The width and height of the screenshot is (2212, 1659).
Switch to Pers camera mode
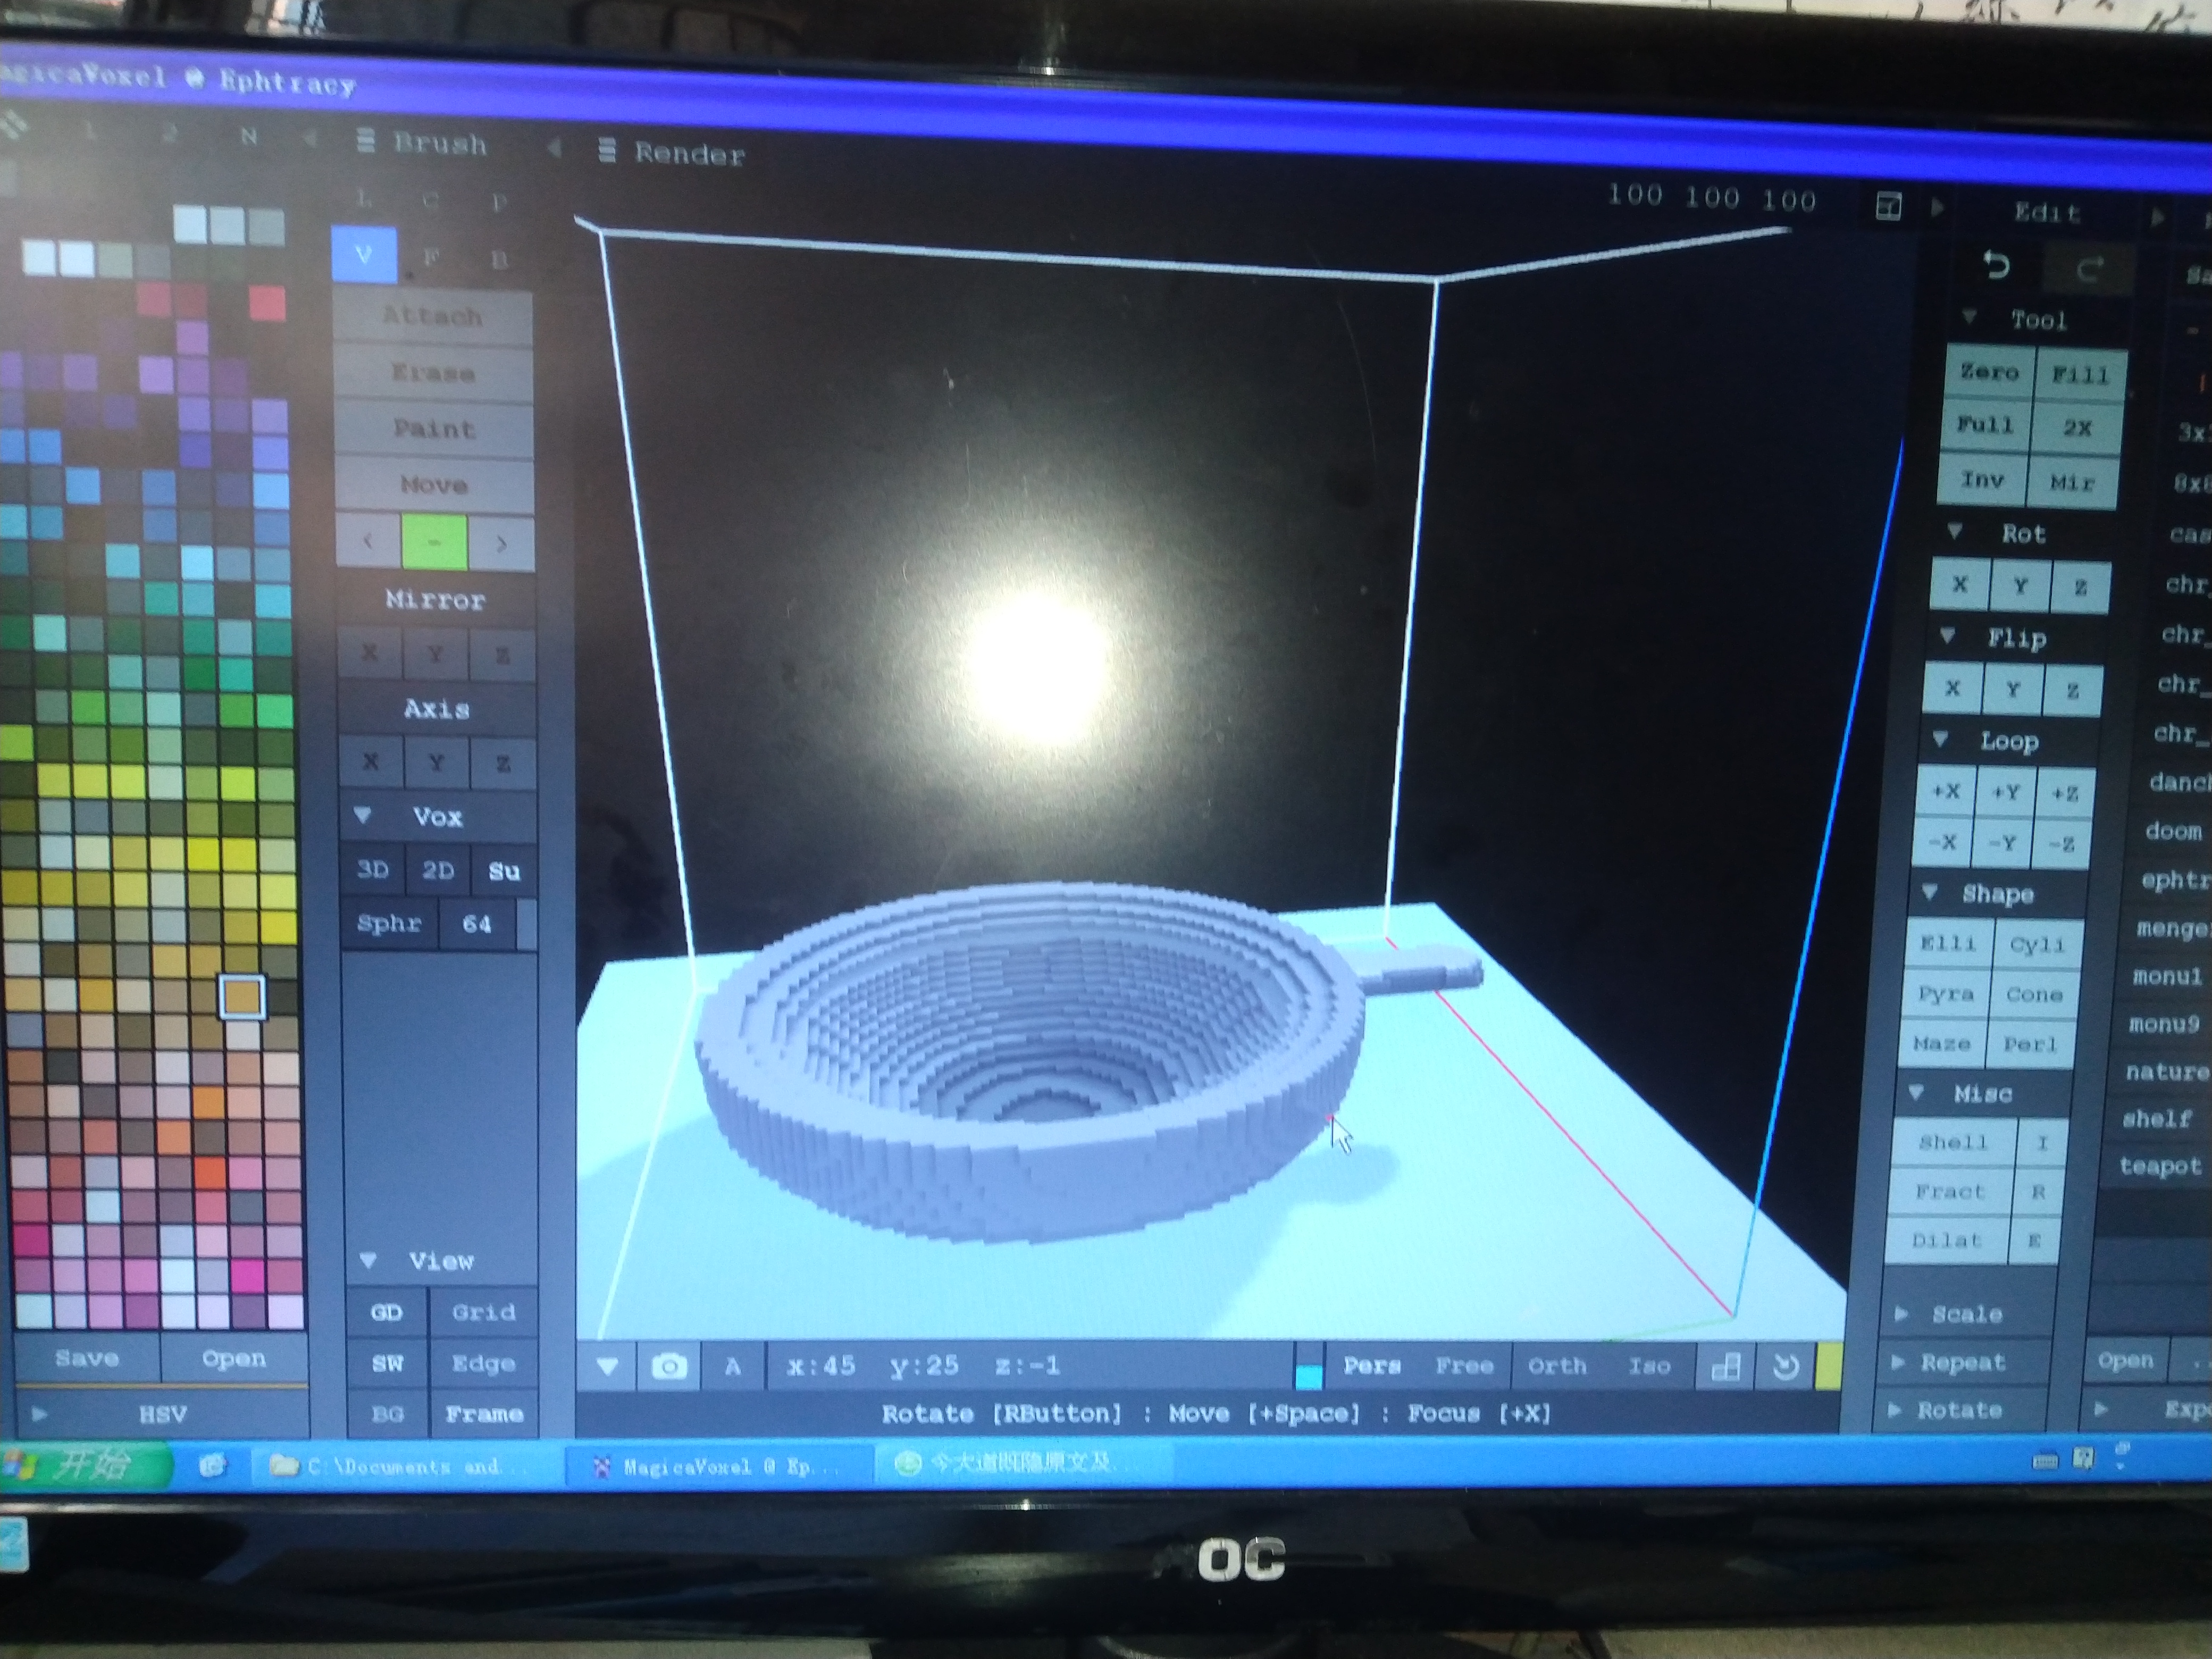coord(1371,1366)
